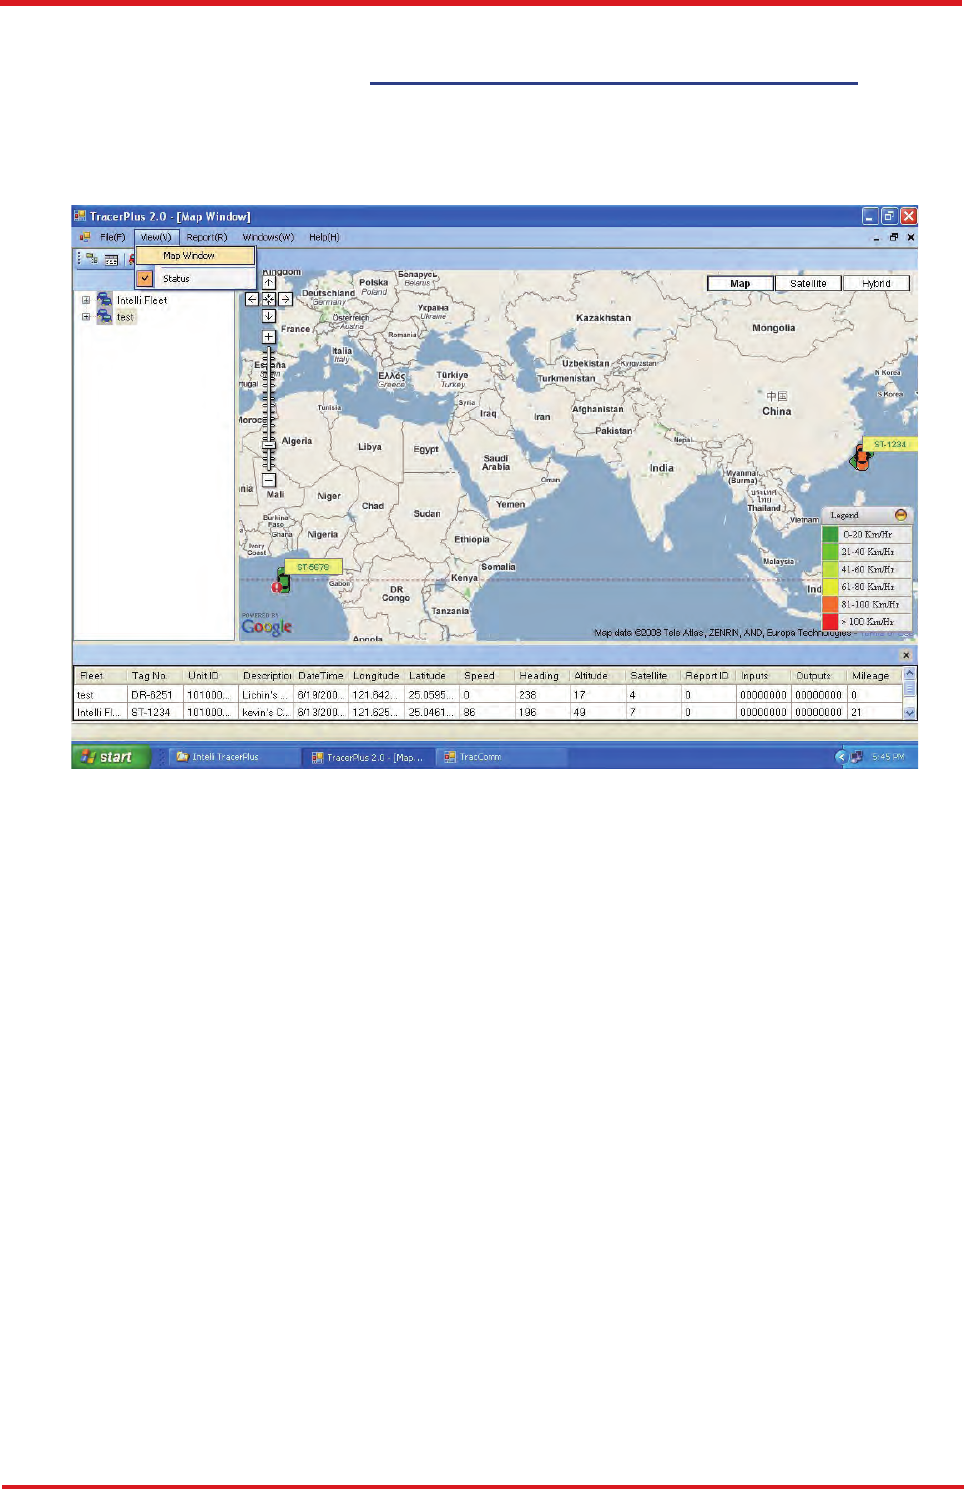Restore the inner Map Window with restore icon
The height and width of the screenshot is (1489, 964).
coord(894,238)
